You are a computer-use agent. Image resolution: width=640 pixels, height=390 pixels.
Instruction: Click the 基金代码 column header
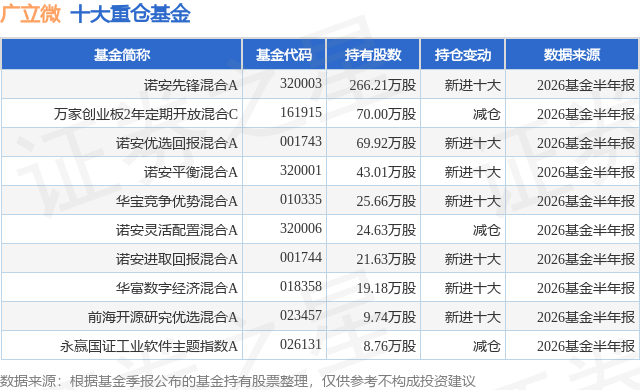coord(284,54)
